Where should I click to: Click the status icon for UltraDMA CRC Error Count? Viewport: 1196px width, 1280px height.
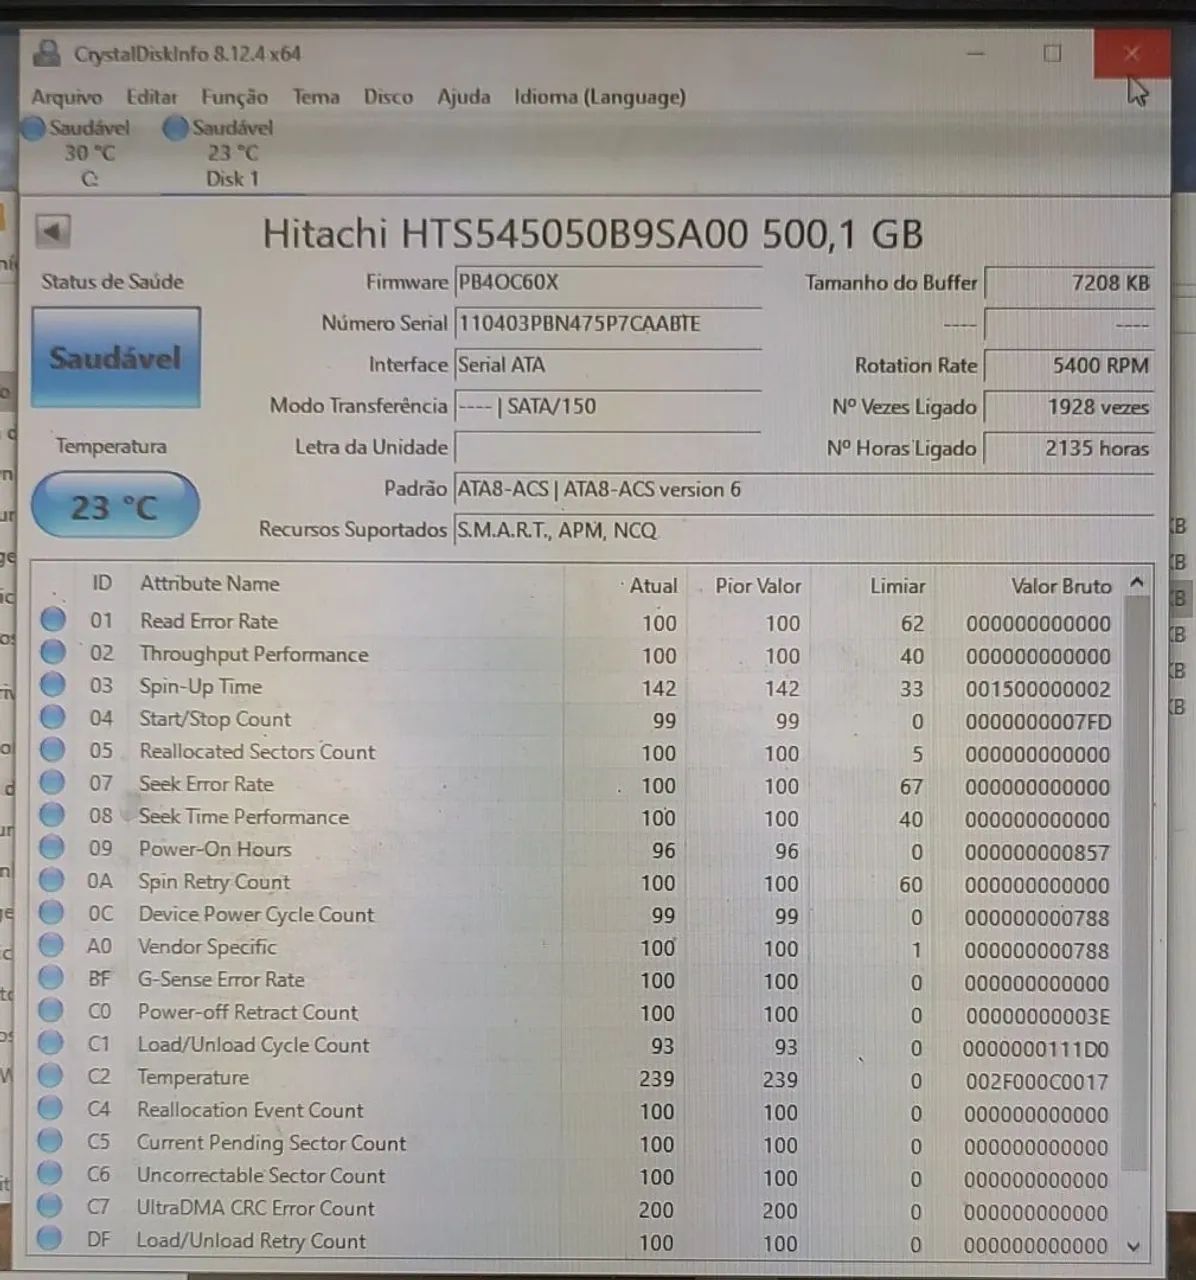point(49,1206)
